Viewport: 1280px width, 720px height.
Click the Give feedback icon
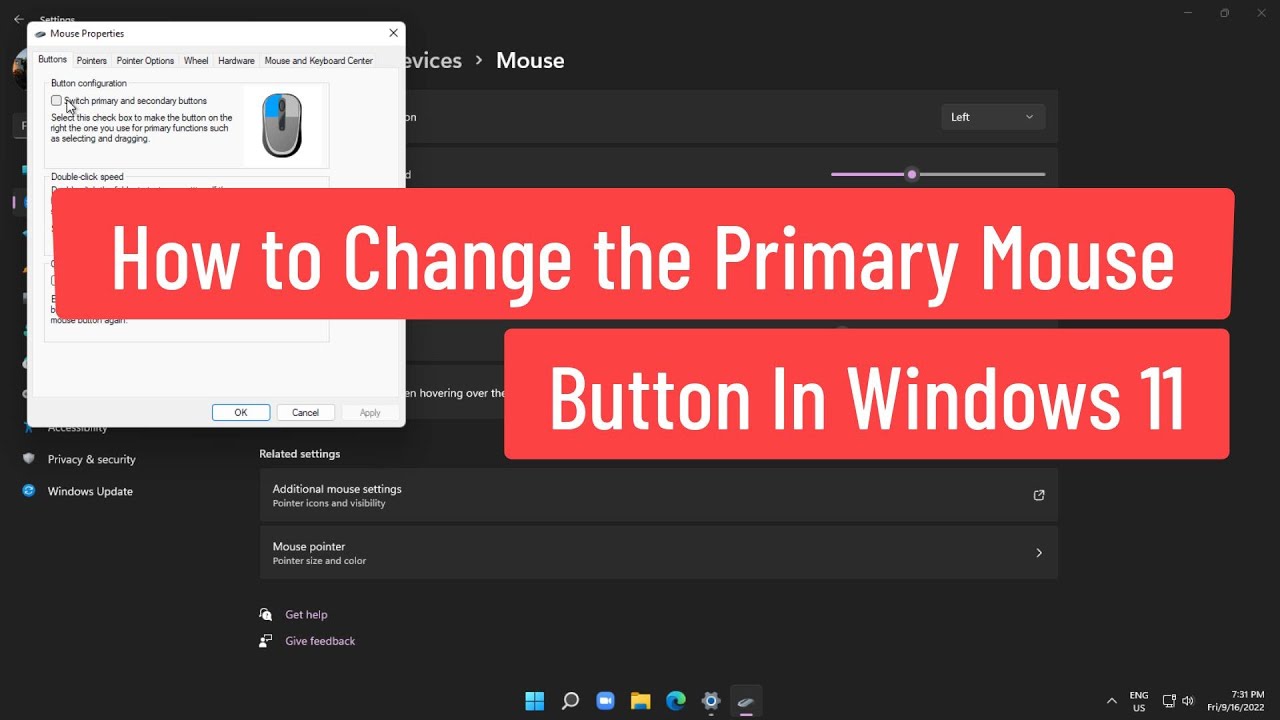tap(266, 641)
